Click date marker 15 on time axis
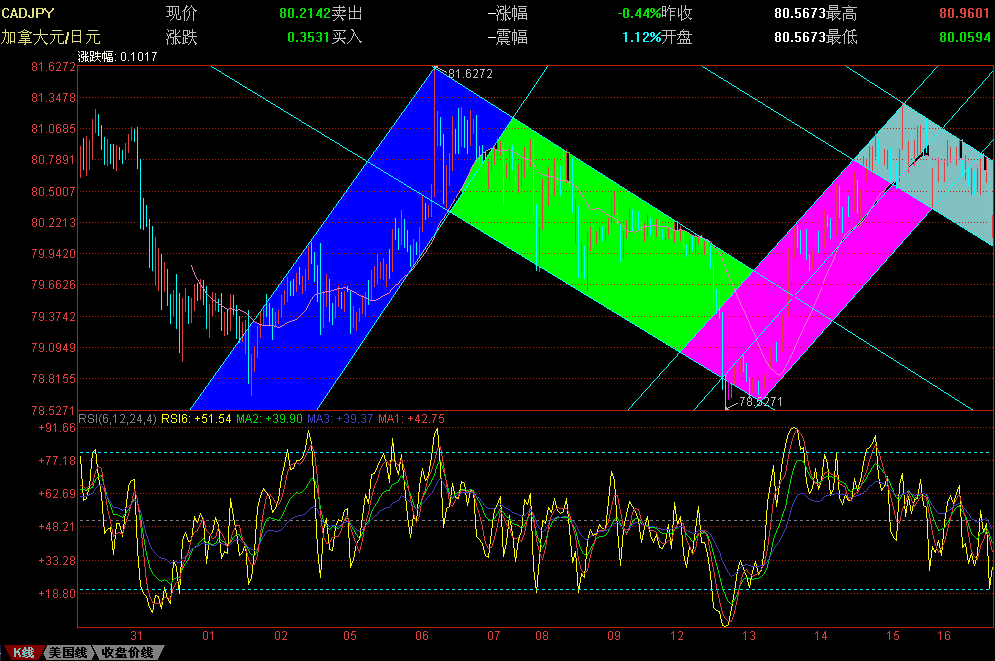 pyautogui.click(x=893, y=636)
